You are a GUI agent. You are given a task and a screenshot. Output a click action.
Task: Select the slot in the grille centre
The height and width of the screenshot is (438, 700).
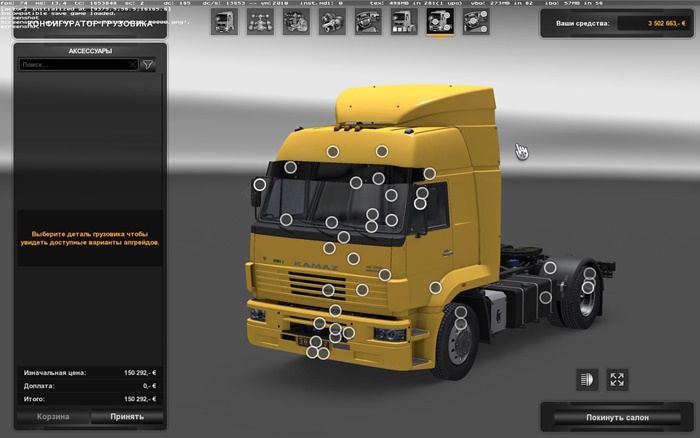[328, 290]
